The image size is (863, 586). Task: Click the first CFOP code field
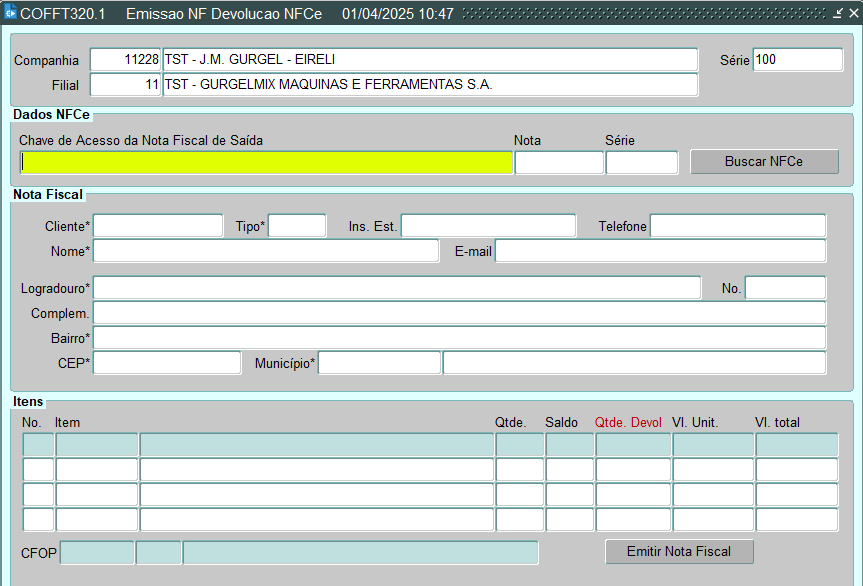click(x=97, y=553)
